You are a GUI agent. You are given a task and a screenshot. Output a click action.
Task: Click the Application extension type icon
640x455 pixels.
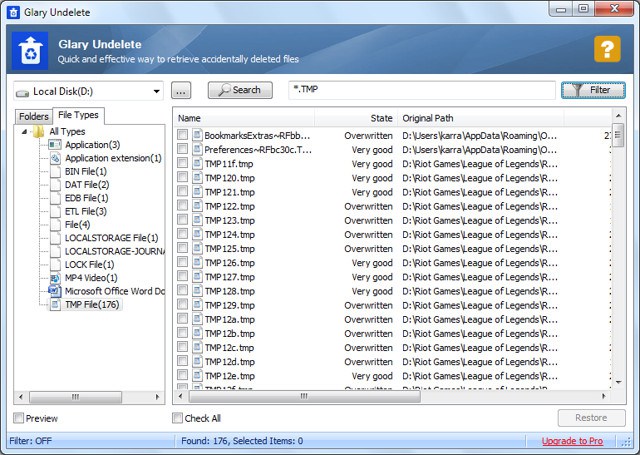(x=55, y=158)
